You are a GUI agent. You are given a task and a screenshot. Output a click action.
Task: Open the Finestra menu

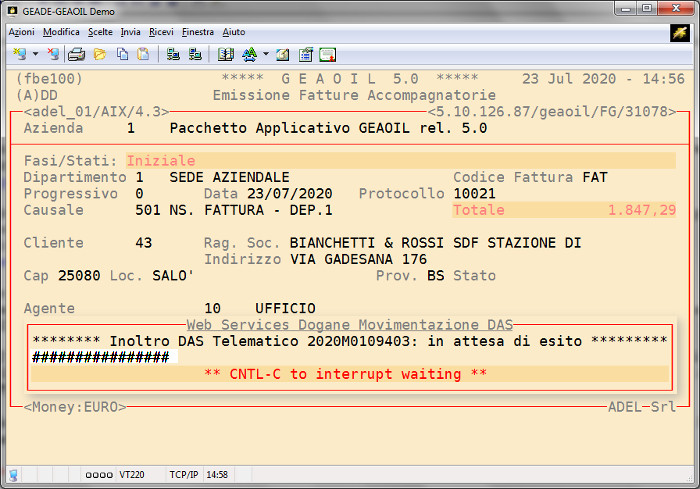click(x=198, y=32)
